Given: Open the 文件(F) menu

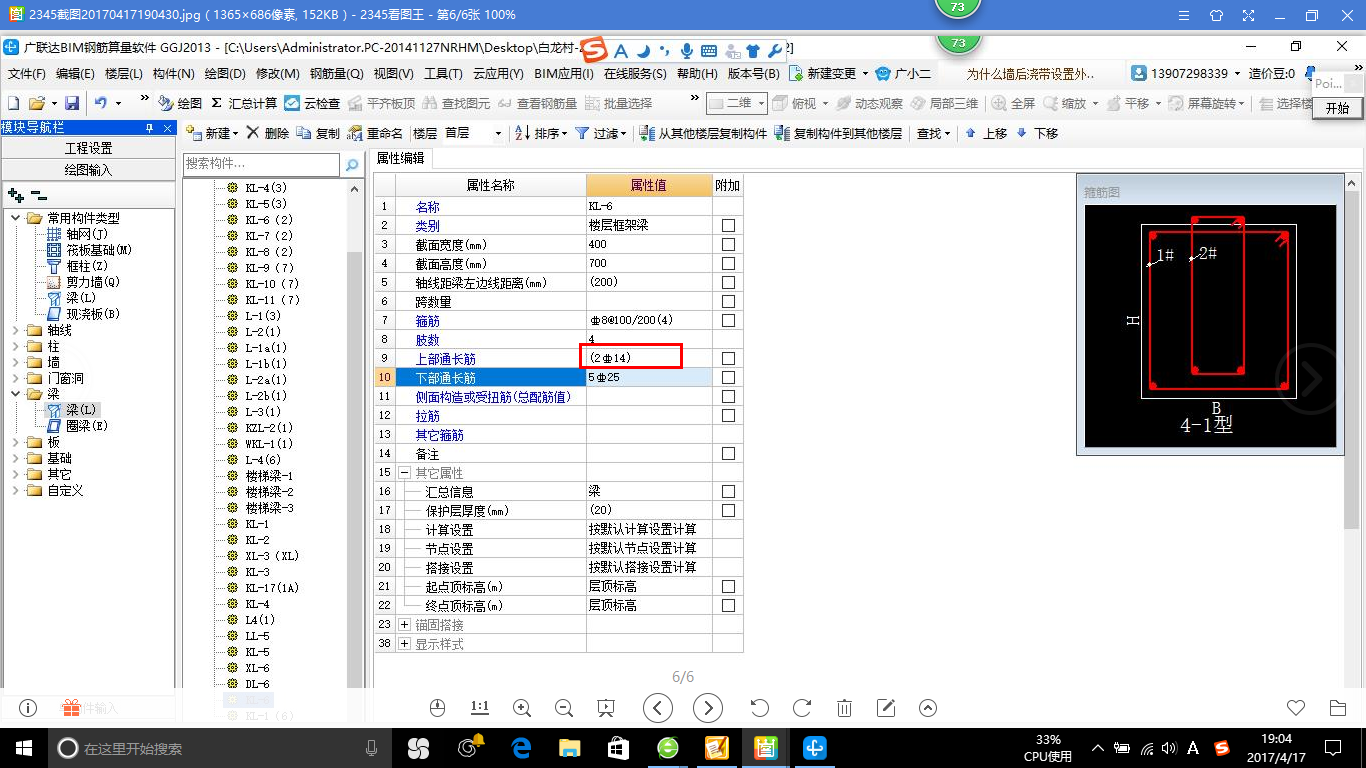Looking at the screenshot, I should point(27,74).
